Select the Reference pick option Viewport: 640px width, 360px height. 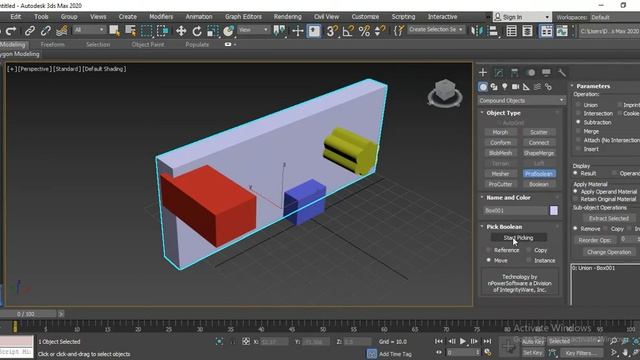[x=489, y=250]
